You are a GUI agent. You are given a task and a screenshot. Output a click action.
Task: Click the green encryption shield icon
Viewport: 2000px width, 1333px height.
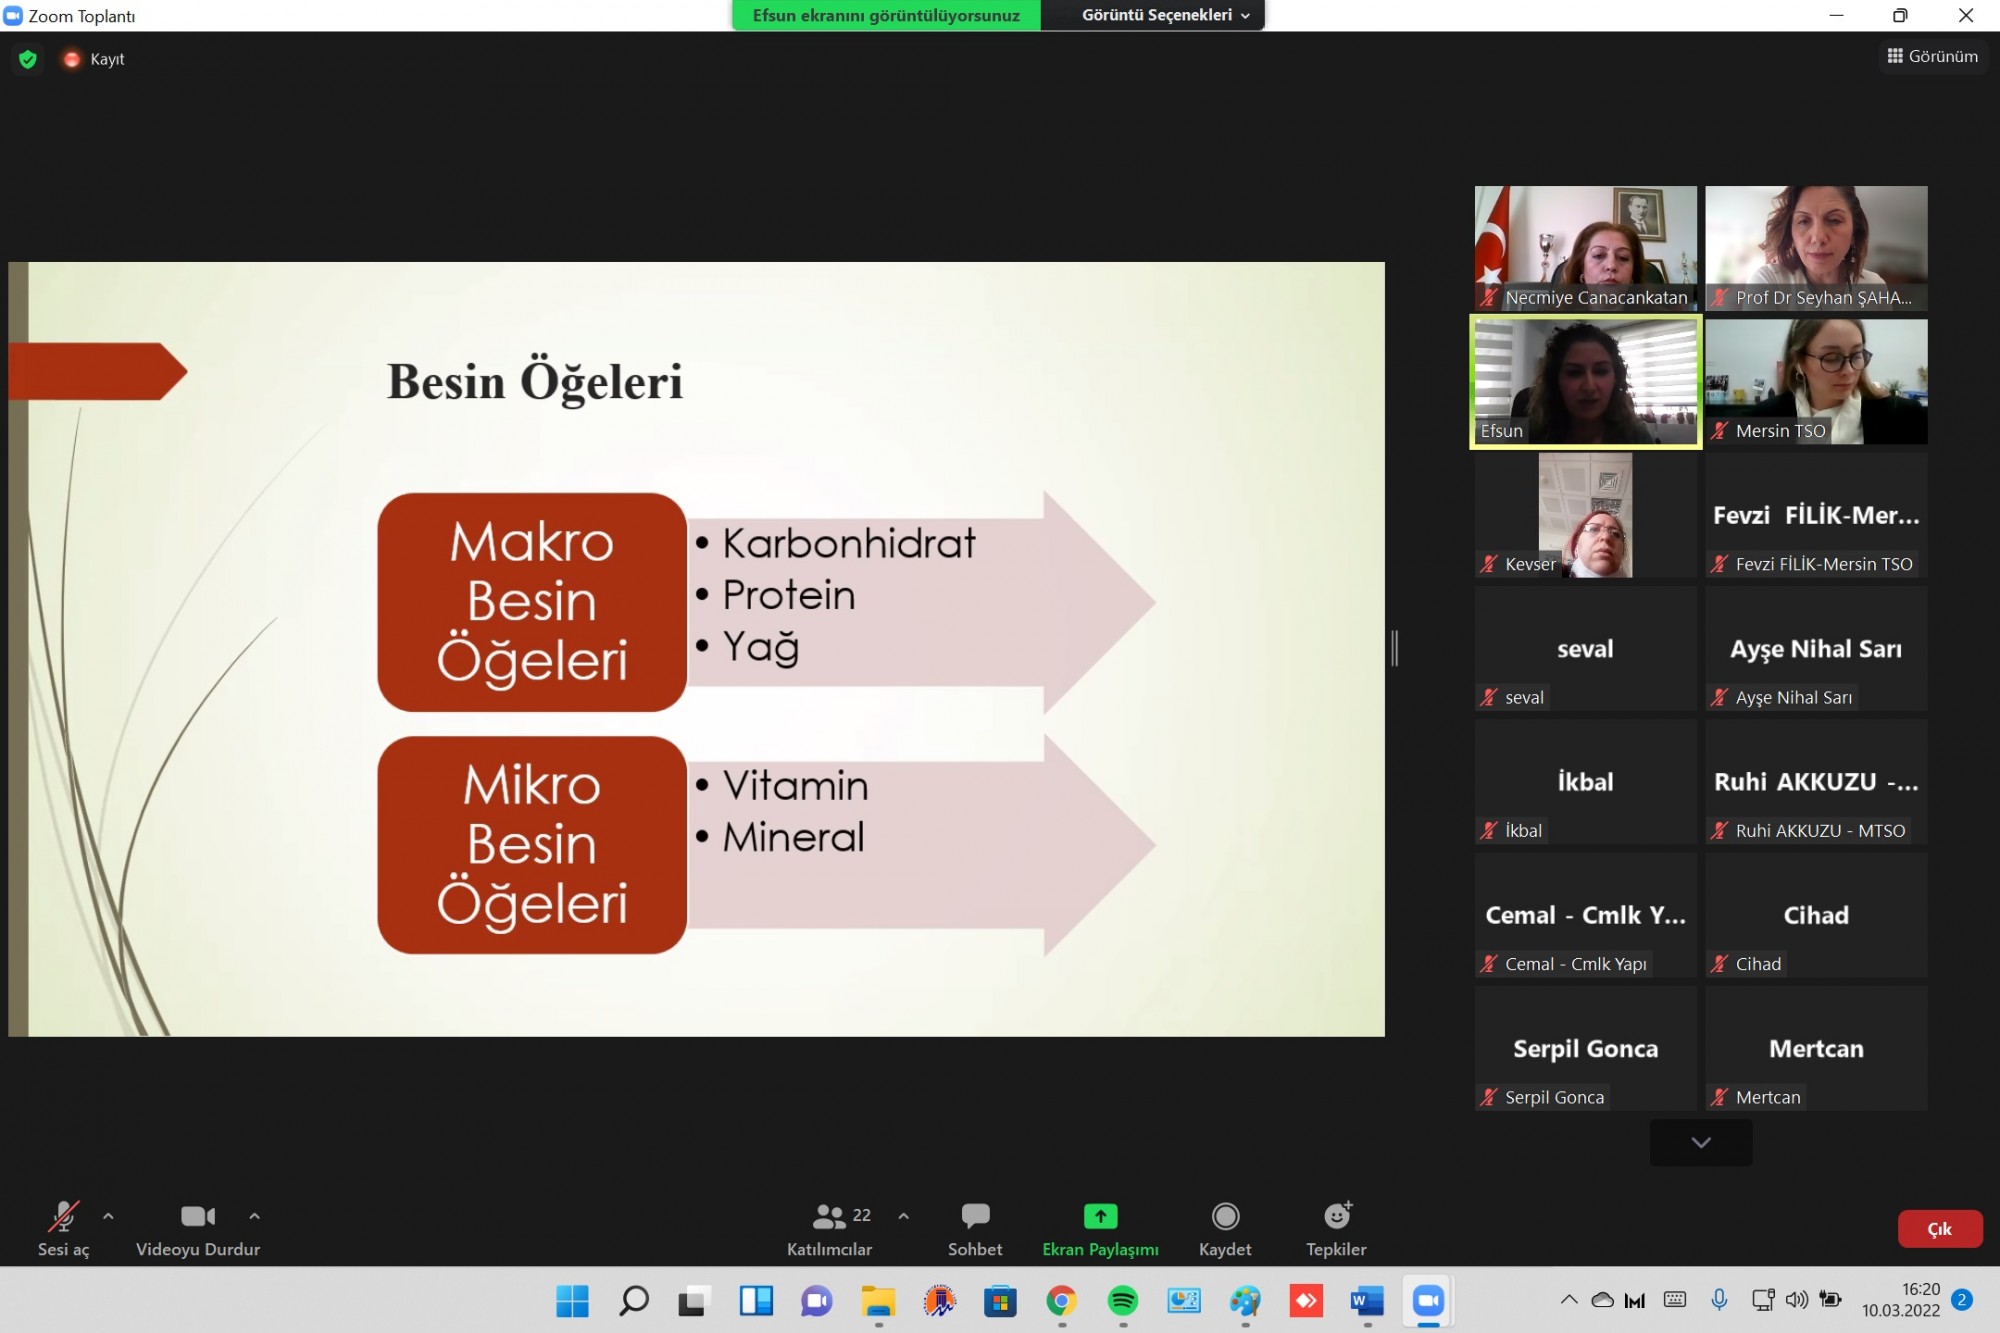point(28,59)
